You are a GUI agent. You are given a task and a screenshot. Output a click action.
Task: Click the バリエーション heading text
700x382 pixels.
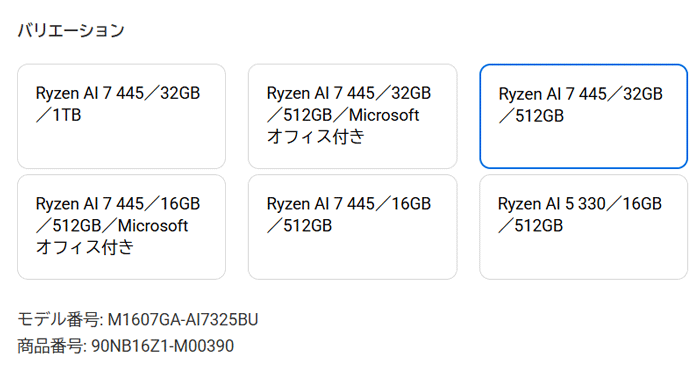click(71, 30)
